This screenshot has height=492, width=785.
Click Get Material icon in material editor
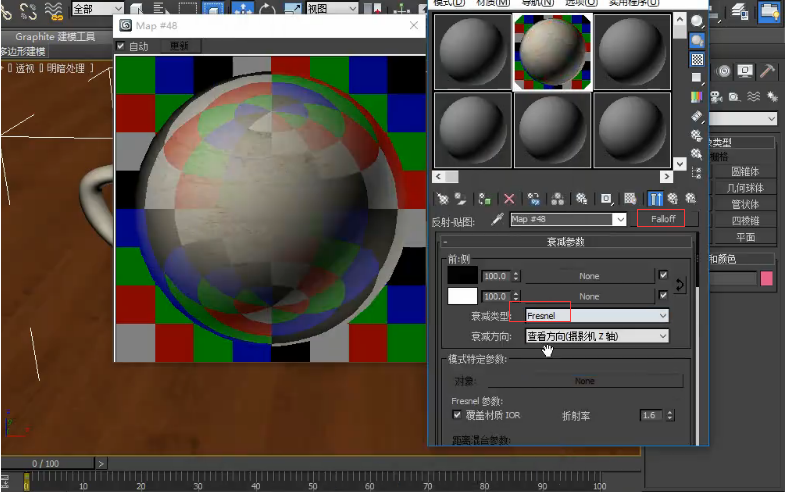(x=442, y=199)
